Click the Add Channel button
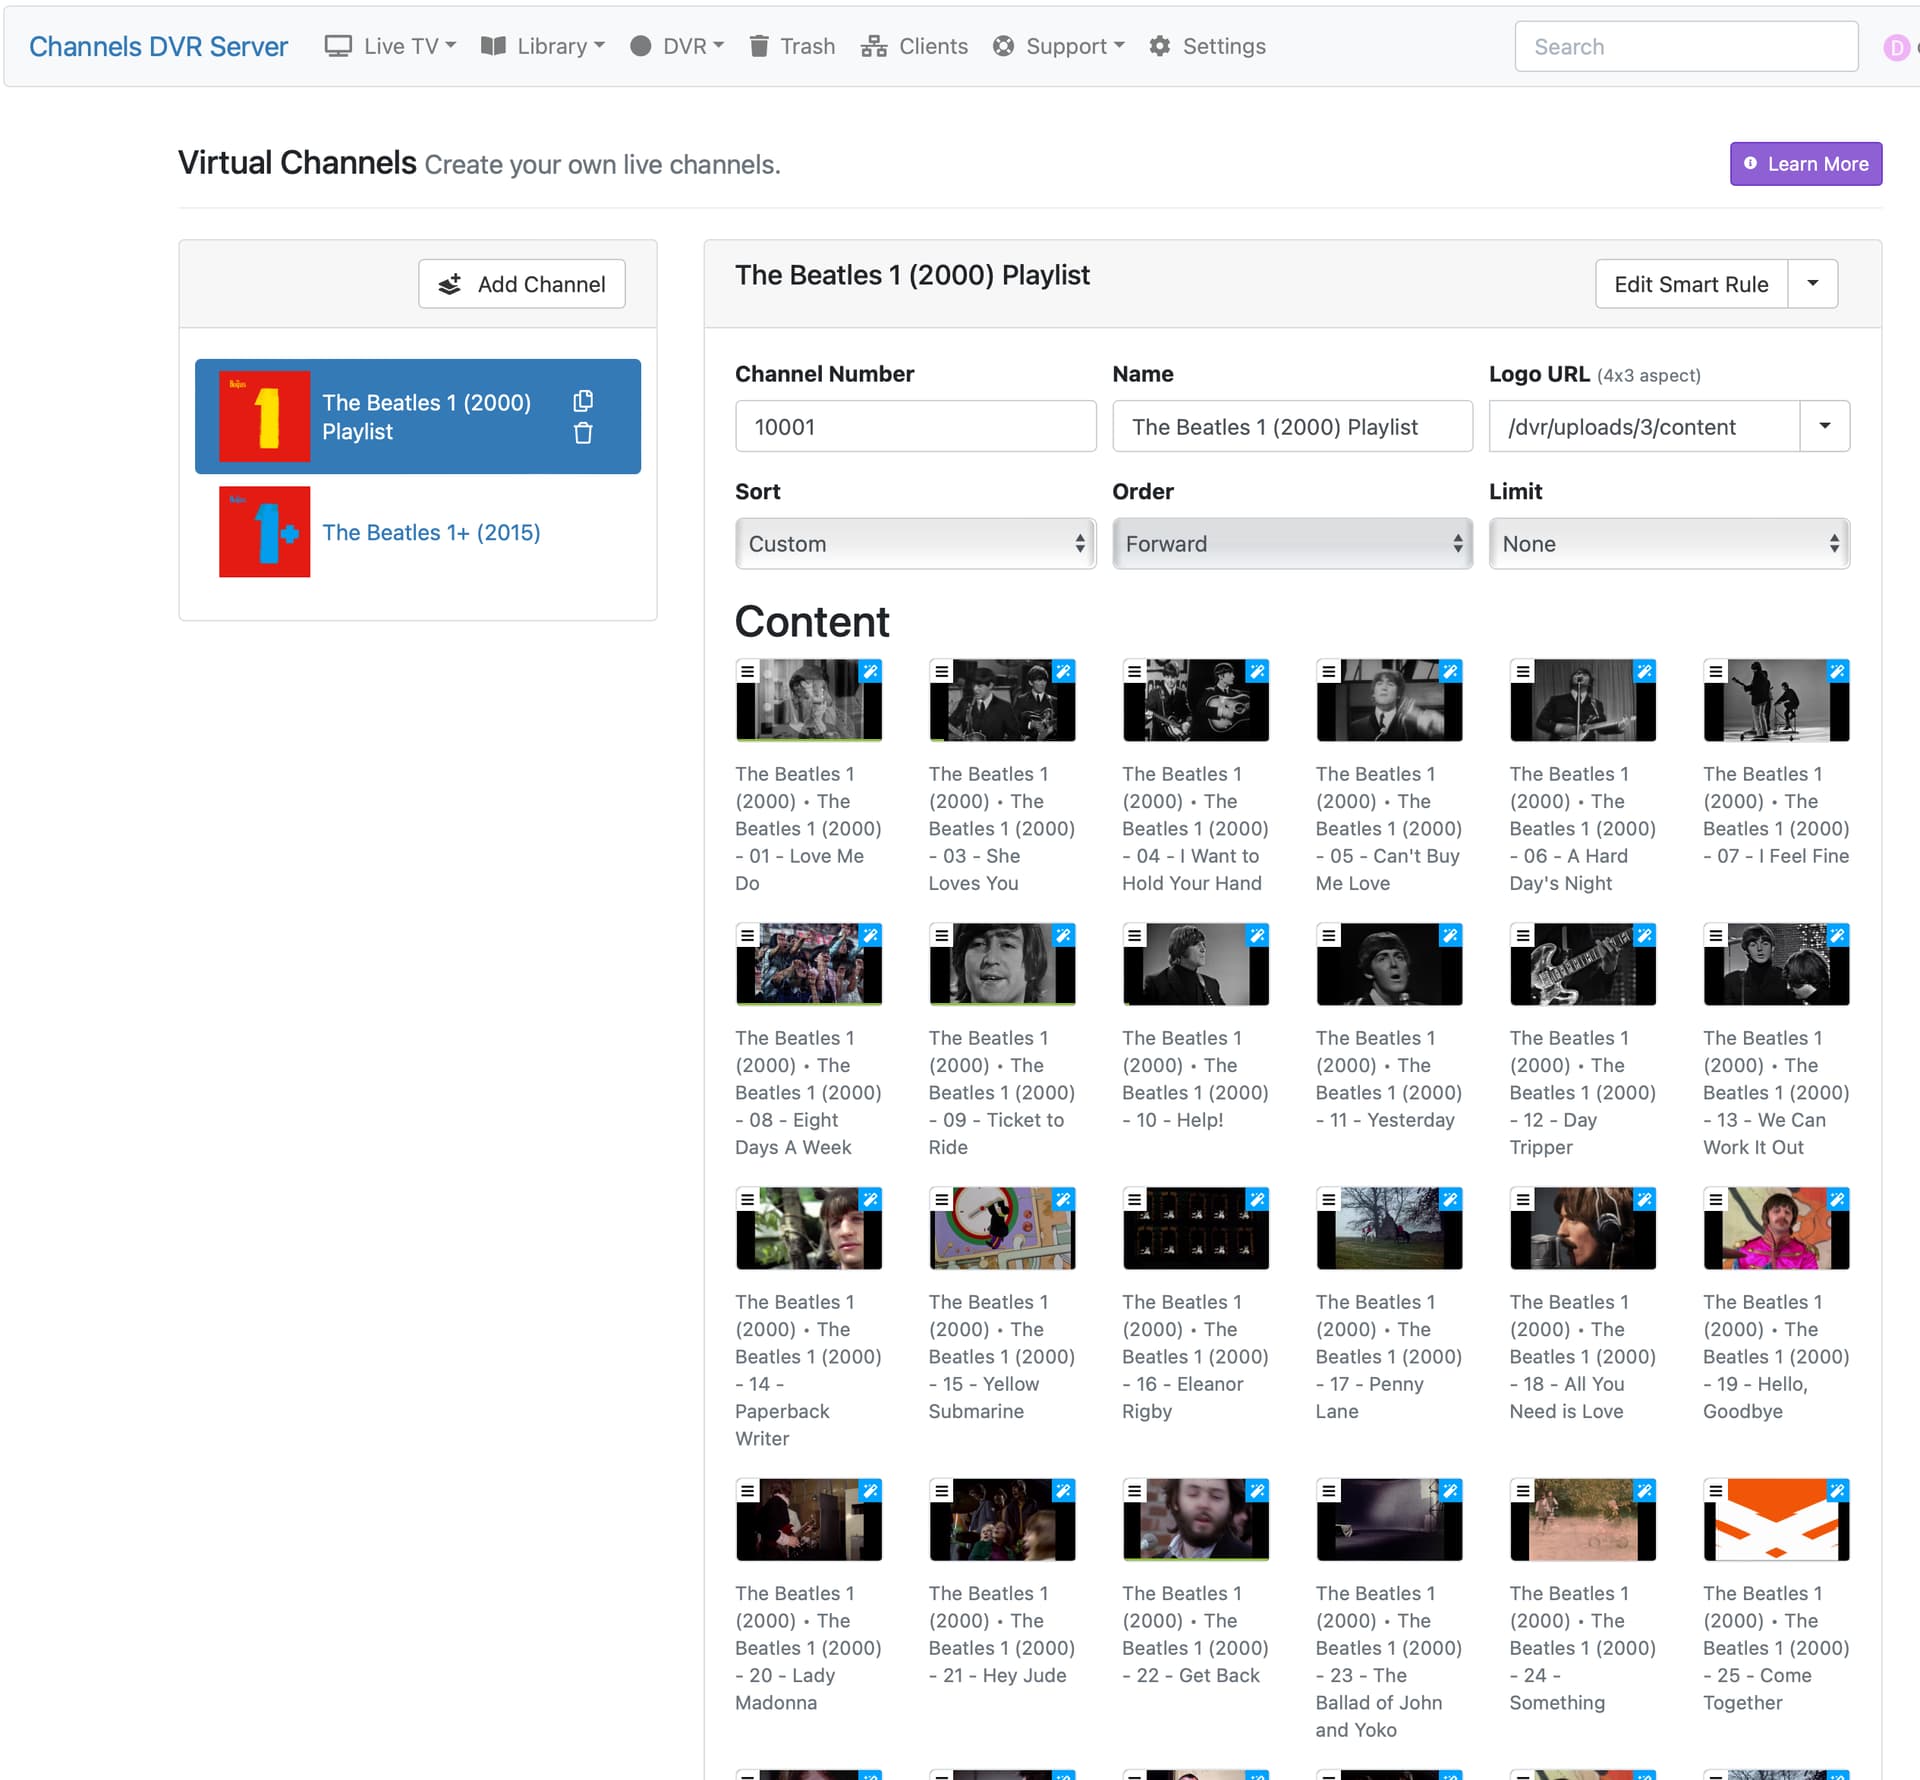 pyautogui.click(x=522, y=284)
